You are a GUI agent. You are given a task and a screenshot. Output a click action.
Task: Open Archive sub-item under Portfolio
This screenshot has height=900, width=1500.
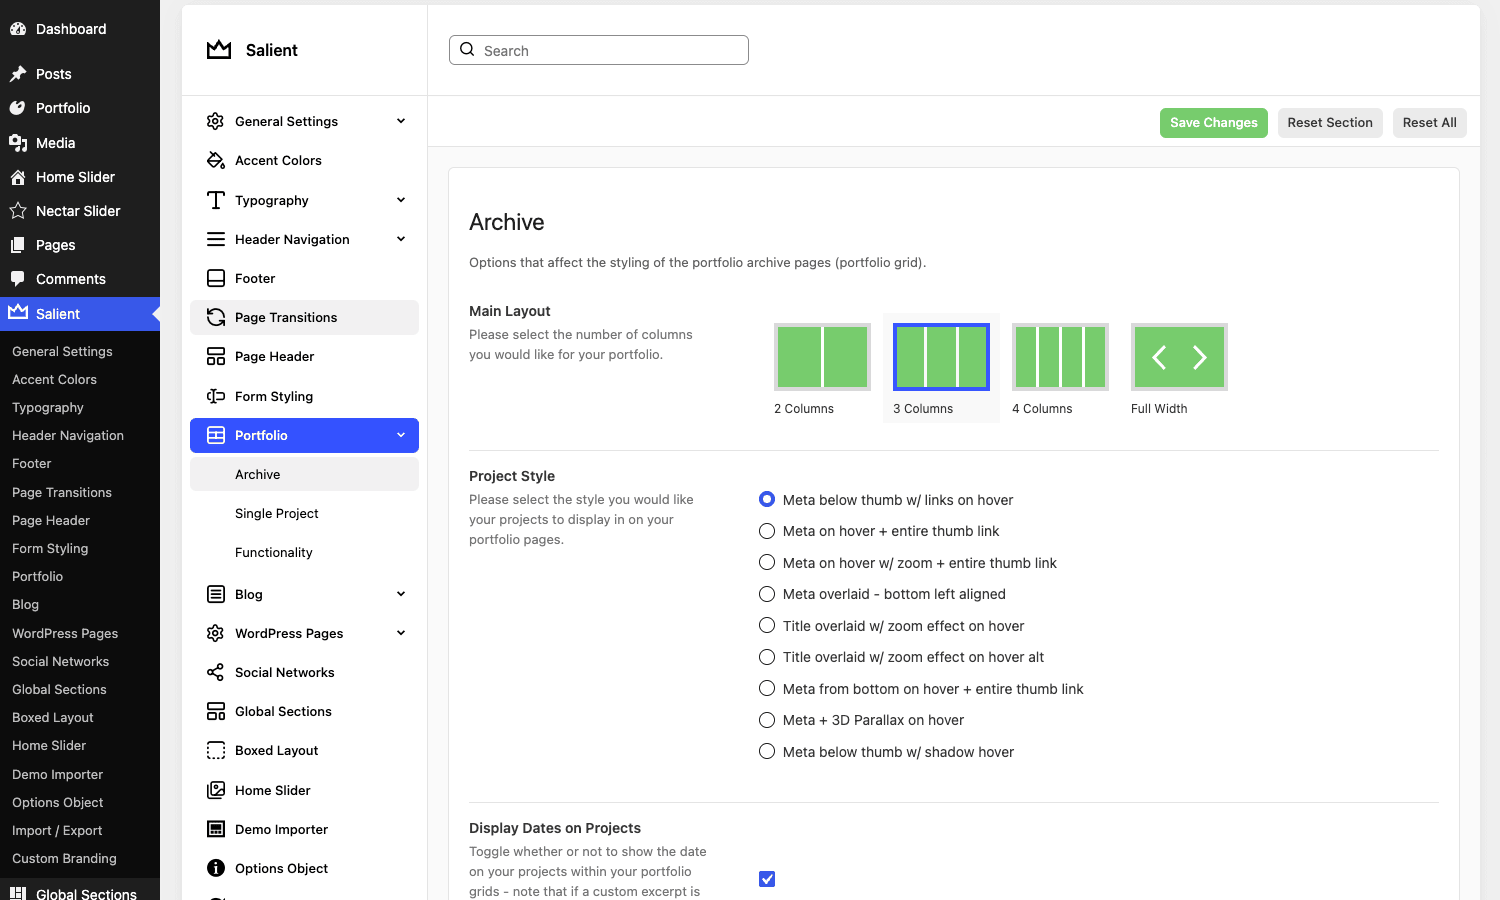pos(304,474)
